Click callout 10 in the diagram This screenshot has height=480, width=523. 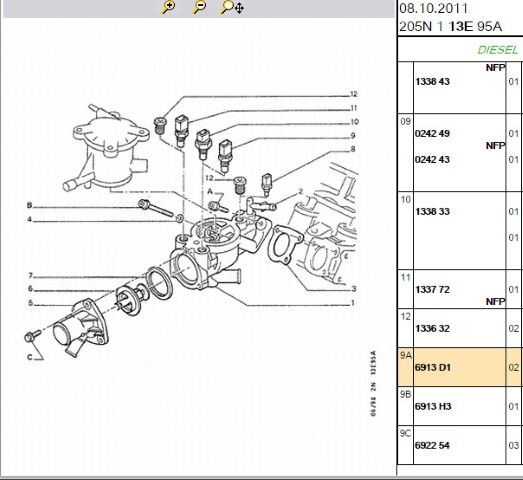click(x=354, y=122)
